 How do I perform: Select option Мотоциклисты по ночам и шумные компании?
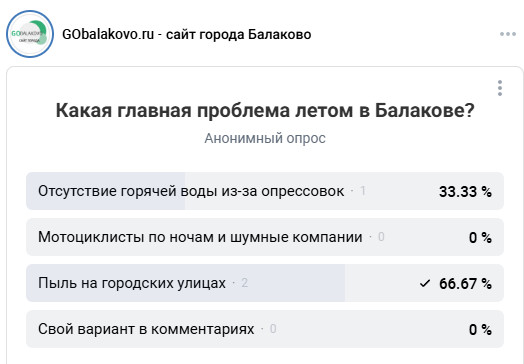click(265, 237)
